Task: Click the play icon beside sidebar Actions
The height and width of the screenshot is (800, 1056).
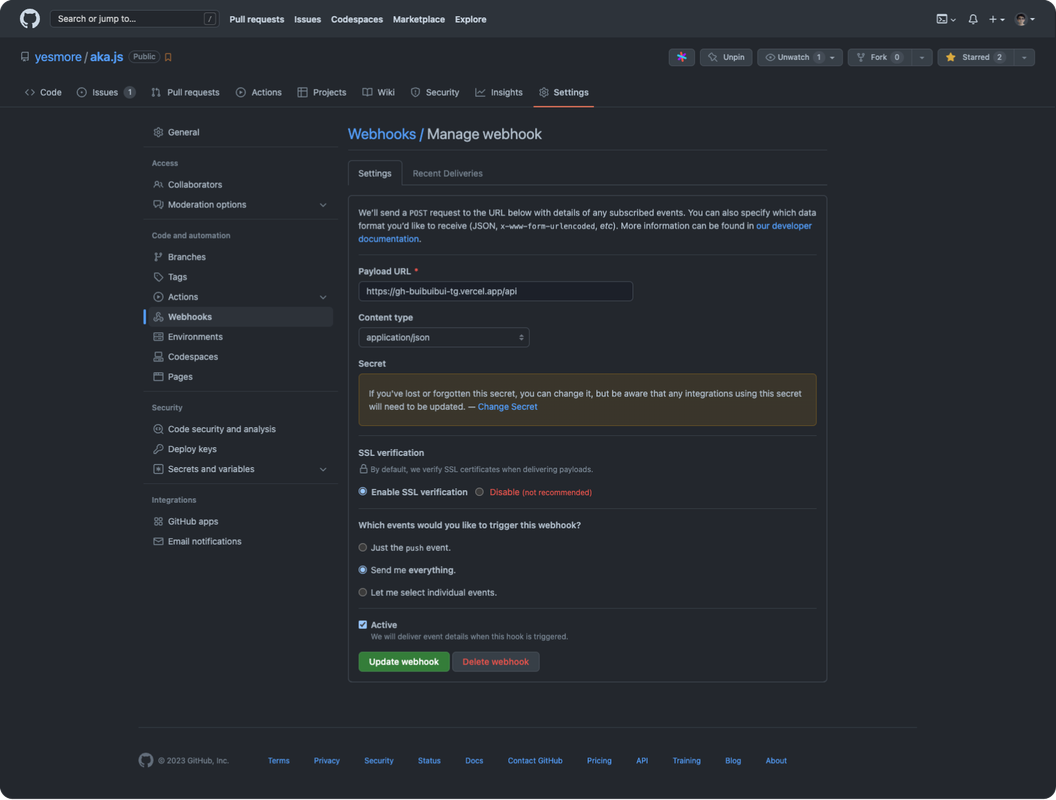Action: coord(158,297)
